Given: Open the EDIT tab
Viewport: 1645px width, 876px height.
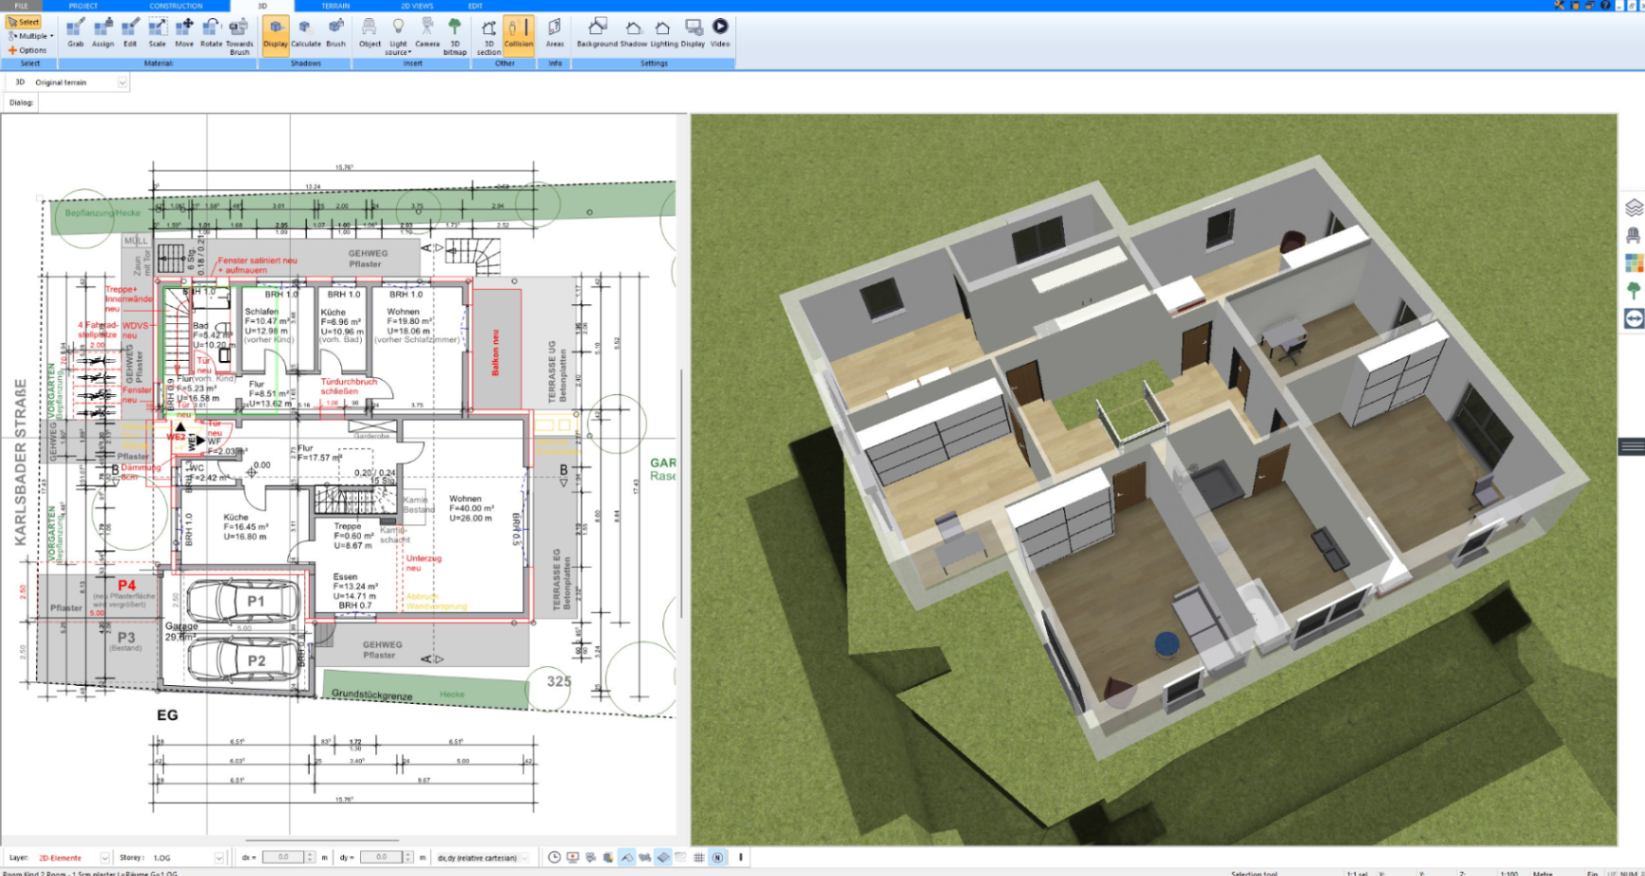Looking at the screenshot, I should coord(475,6).
